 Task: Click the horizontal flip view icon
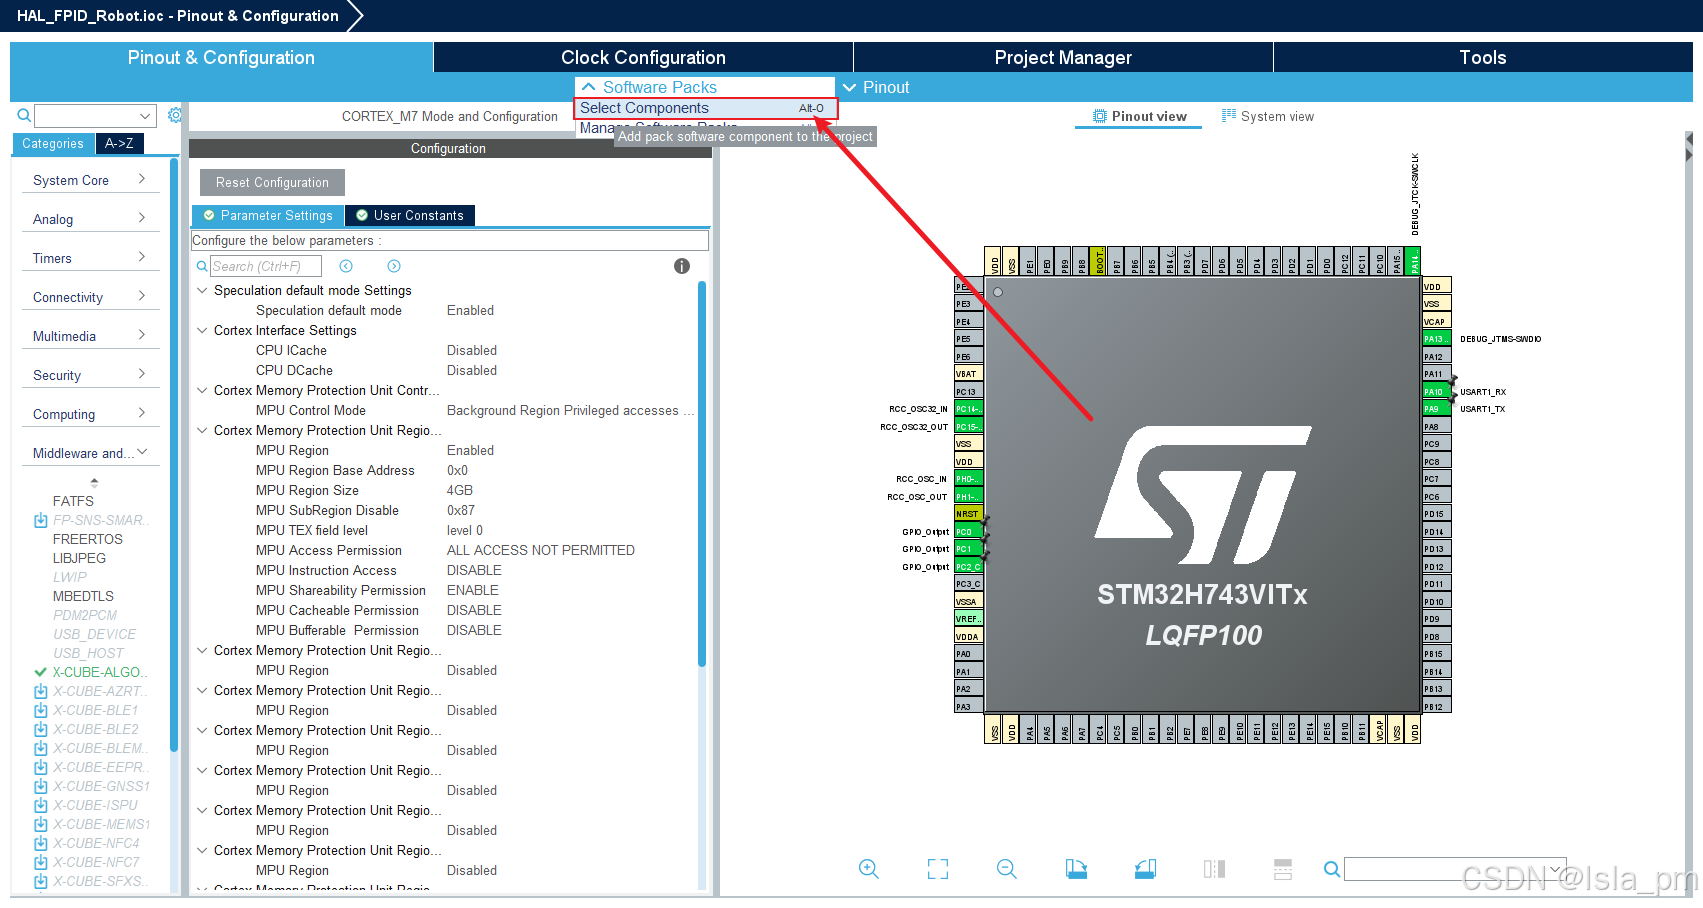pos(1214,869)
